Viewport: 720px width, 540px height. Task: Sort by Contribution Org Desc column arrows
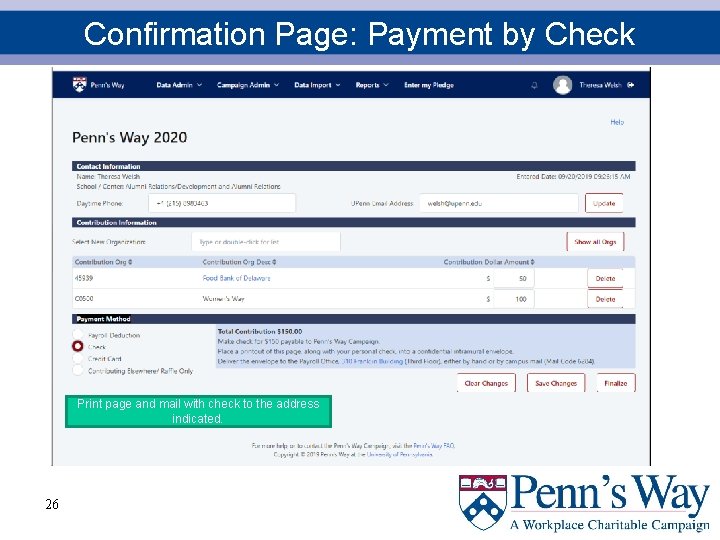[x=274, y=262]
